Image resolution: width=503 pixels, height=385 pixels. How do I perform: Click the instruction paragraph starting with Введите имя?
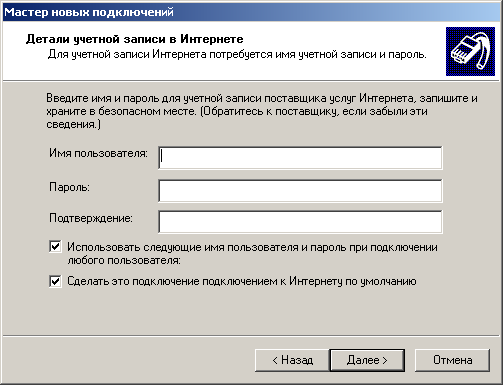[262, 111]
